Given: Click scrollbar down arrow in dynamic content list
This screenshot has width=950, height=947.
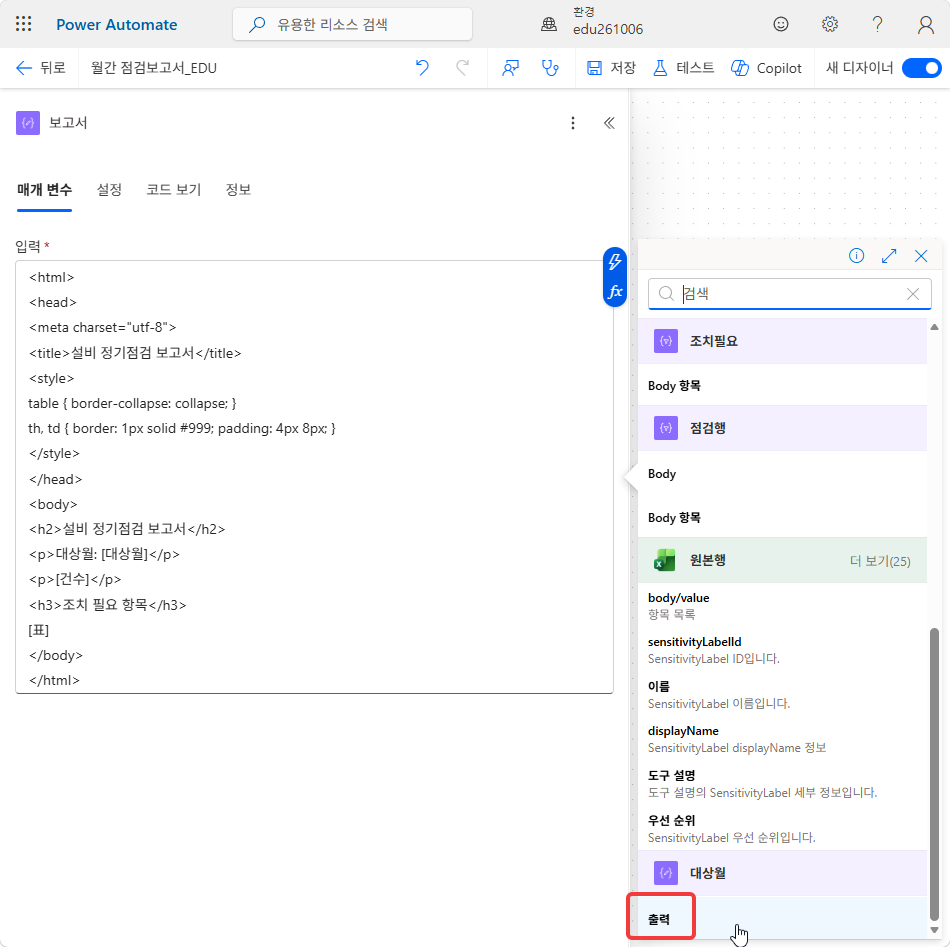Looking at the screenshot, I should (x=934, y=930).
